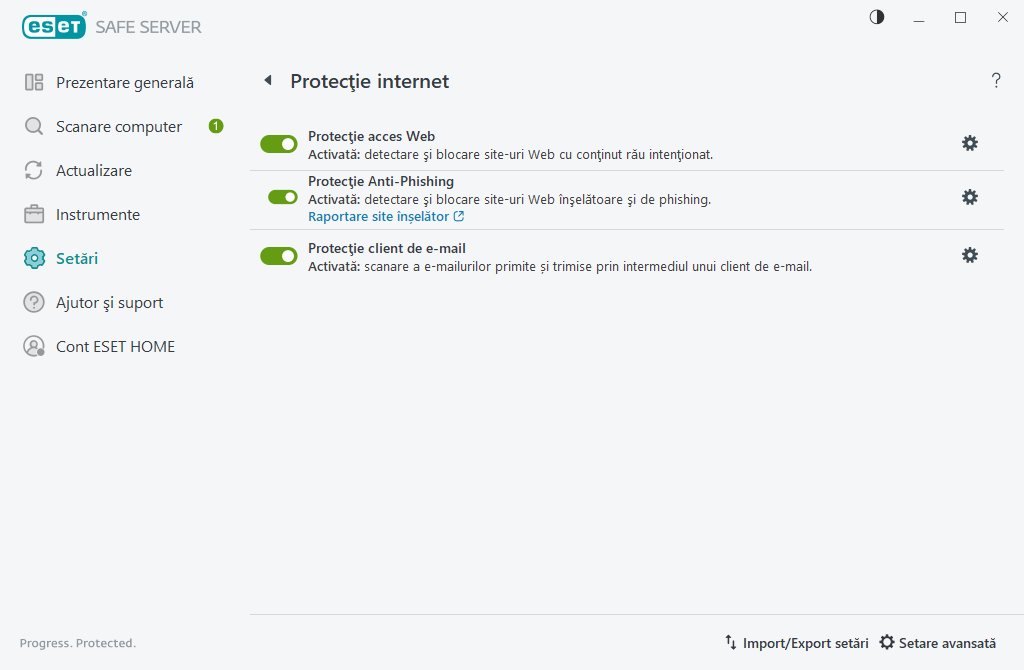The width and height of the screenshot is (1024, 670).
Task: Click the help question mark icon
Action: pyautogui.click(x=996, y=81)
